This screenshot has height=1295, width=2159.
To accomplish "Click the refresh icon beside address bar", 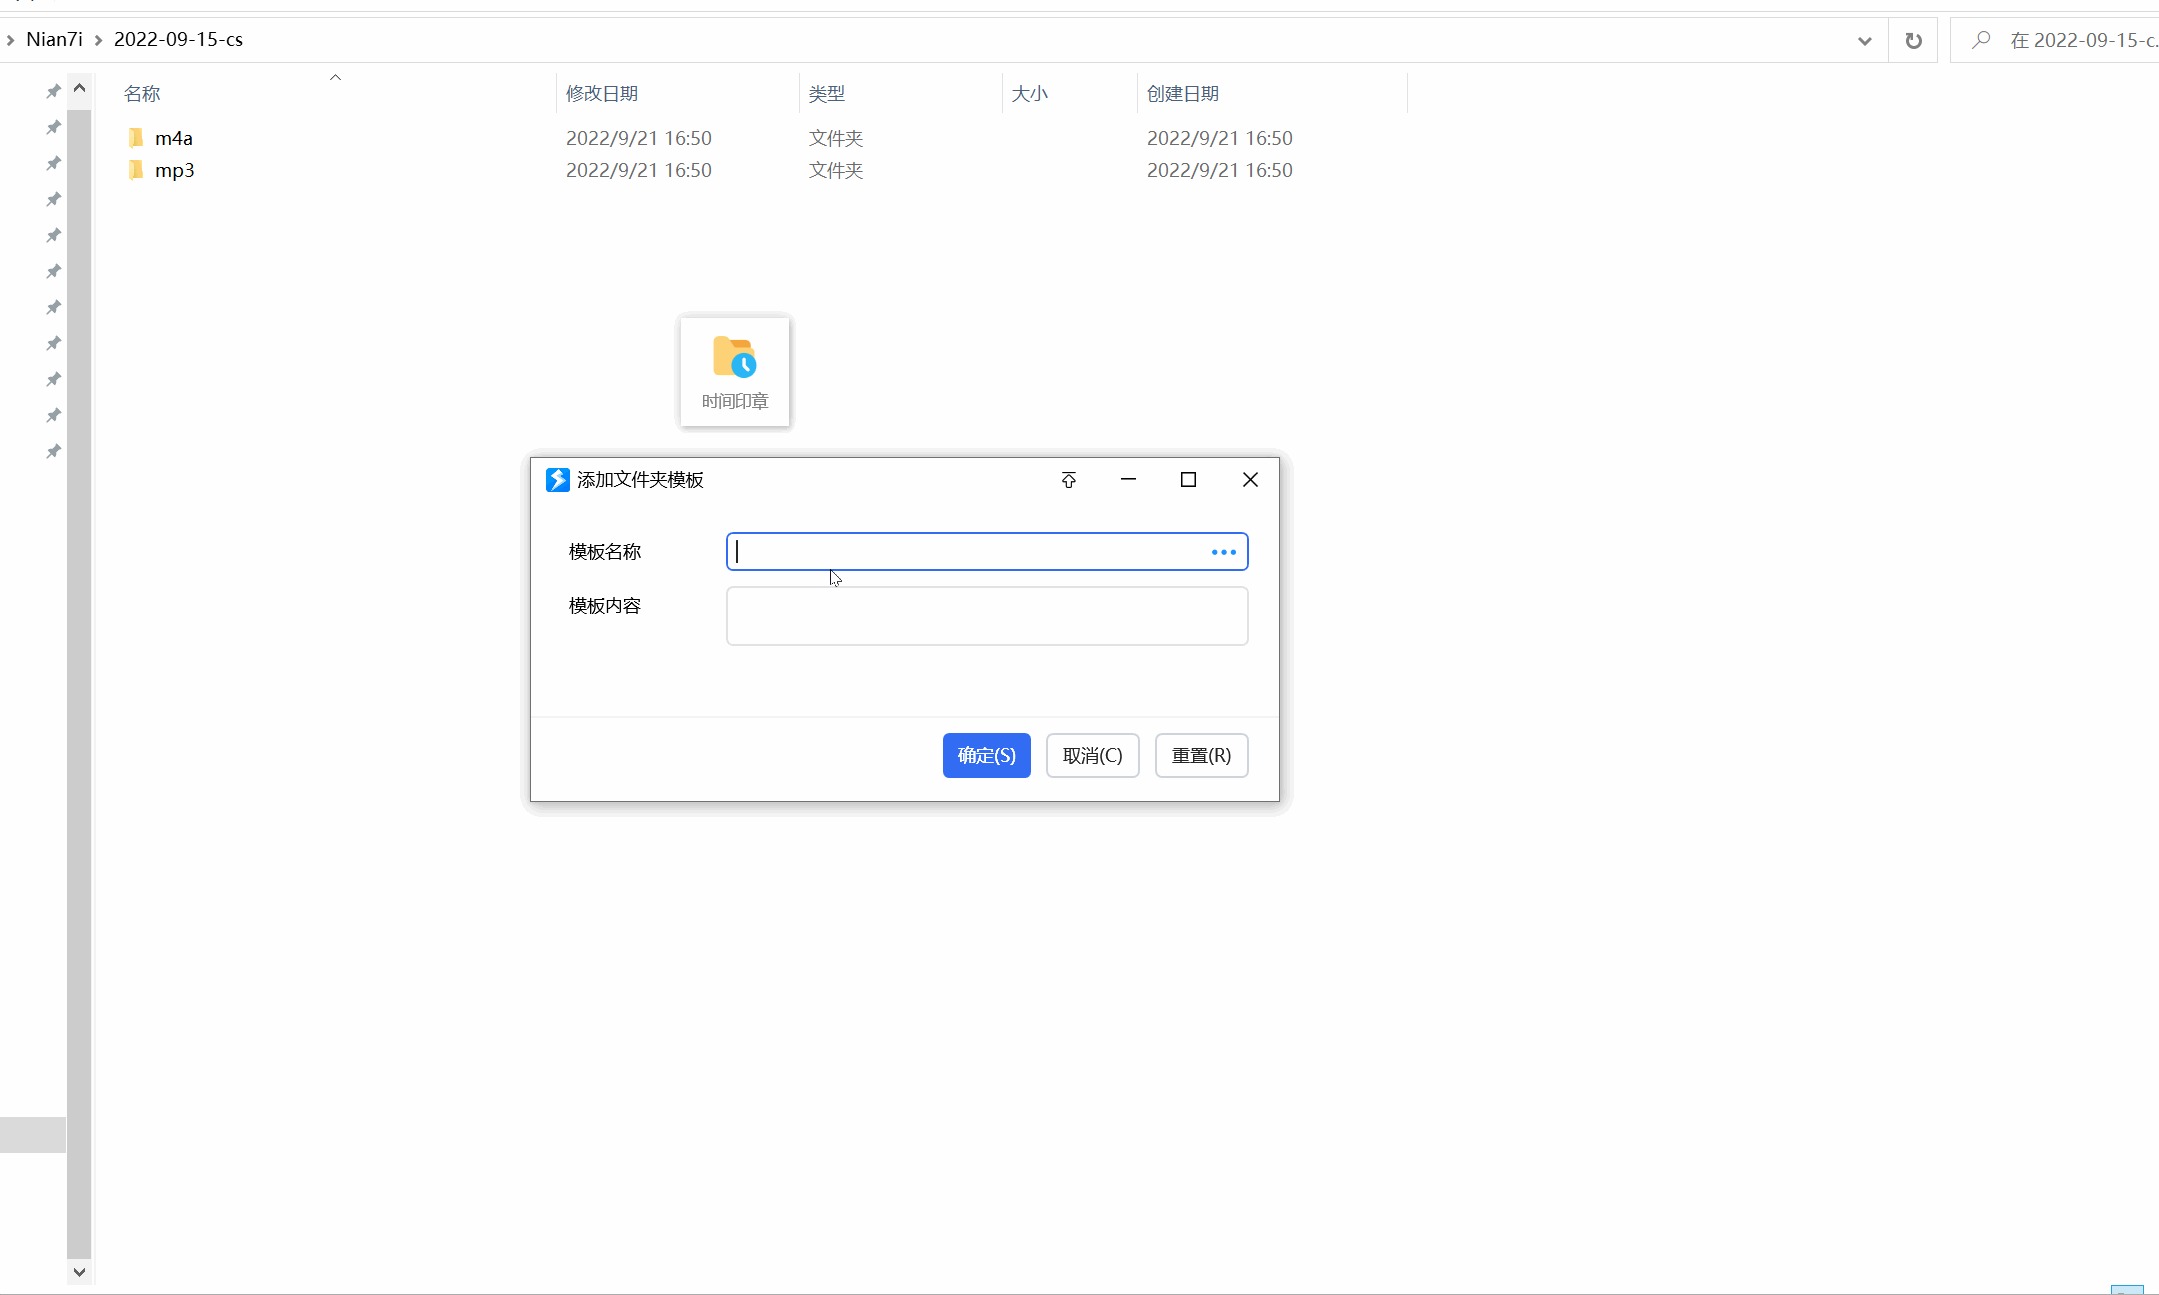I will [1913, 40].
